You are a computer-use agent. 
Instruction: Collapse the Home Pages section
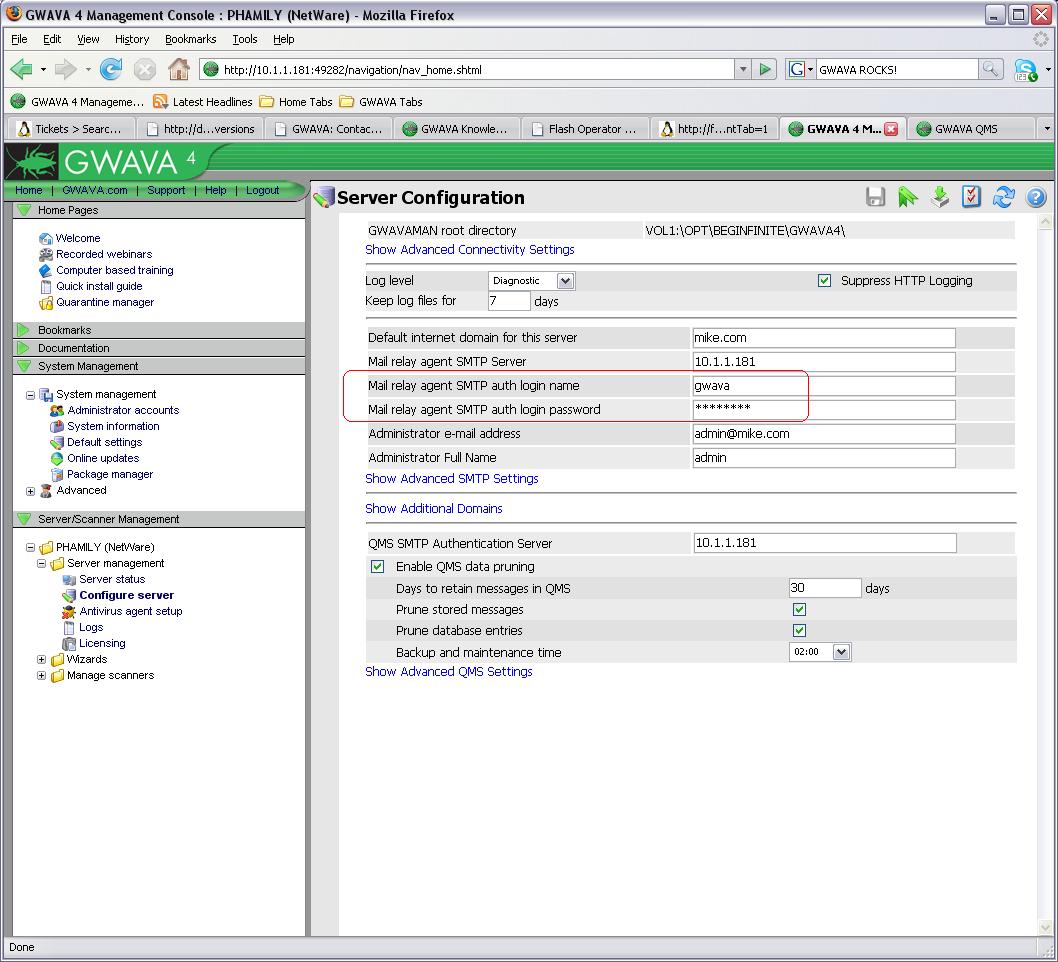[x=24, y=210]
